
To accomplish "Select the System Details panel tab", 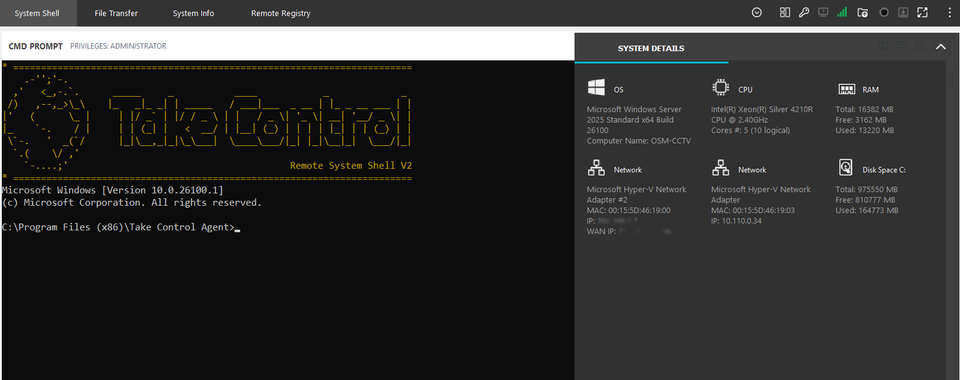I will (x=651, y=48).
